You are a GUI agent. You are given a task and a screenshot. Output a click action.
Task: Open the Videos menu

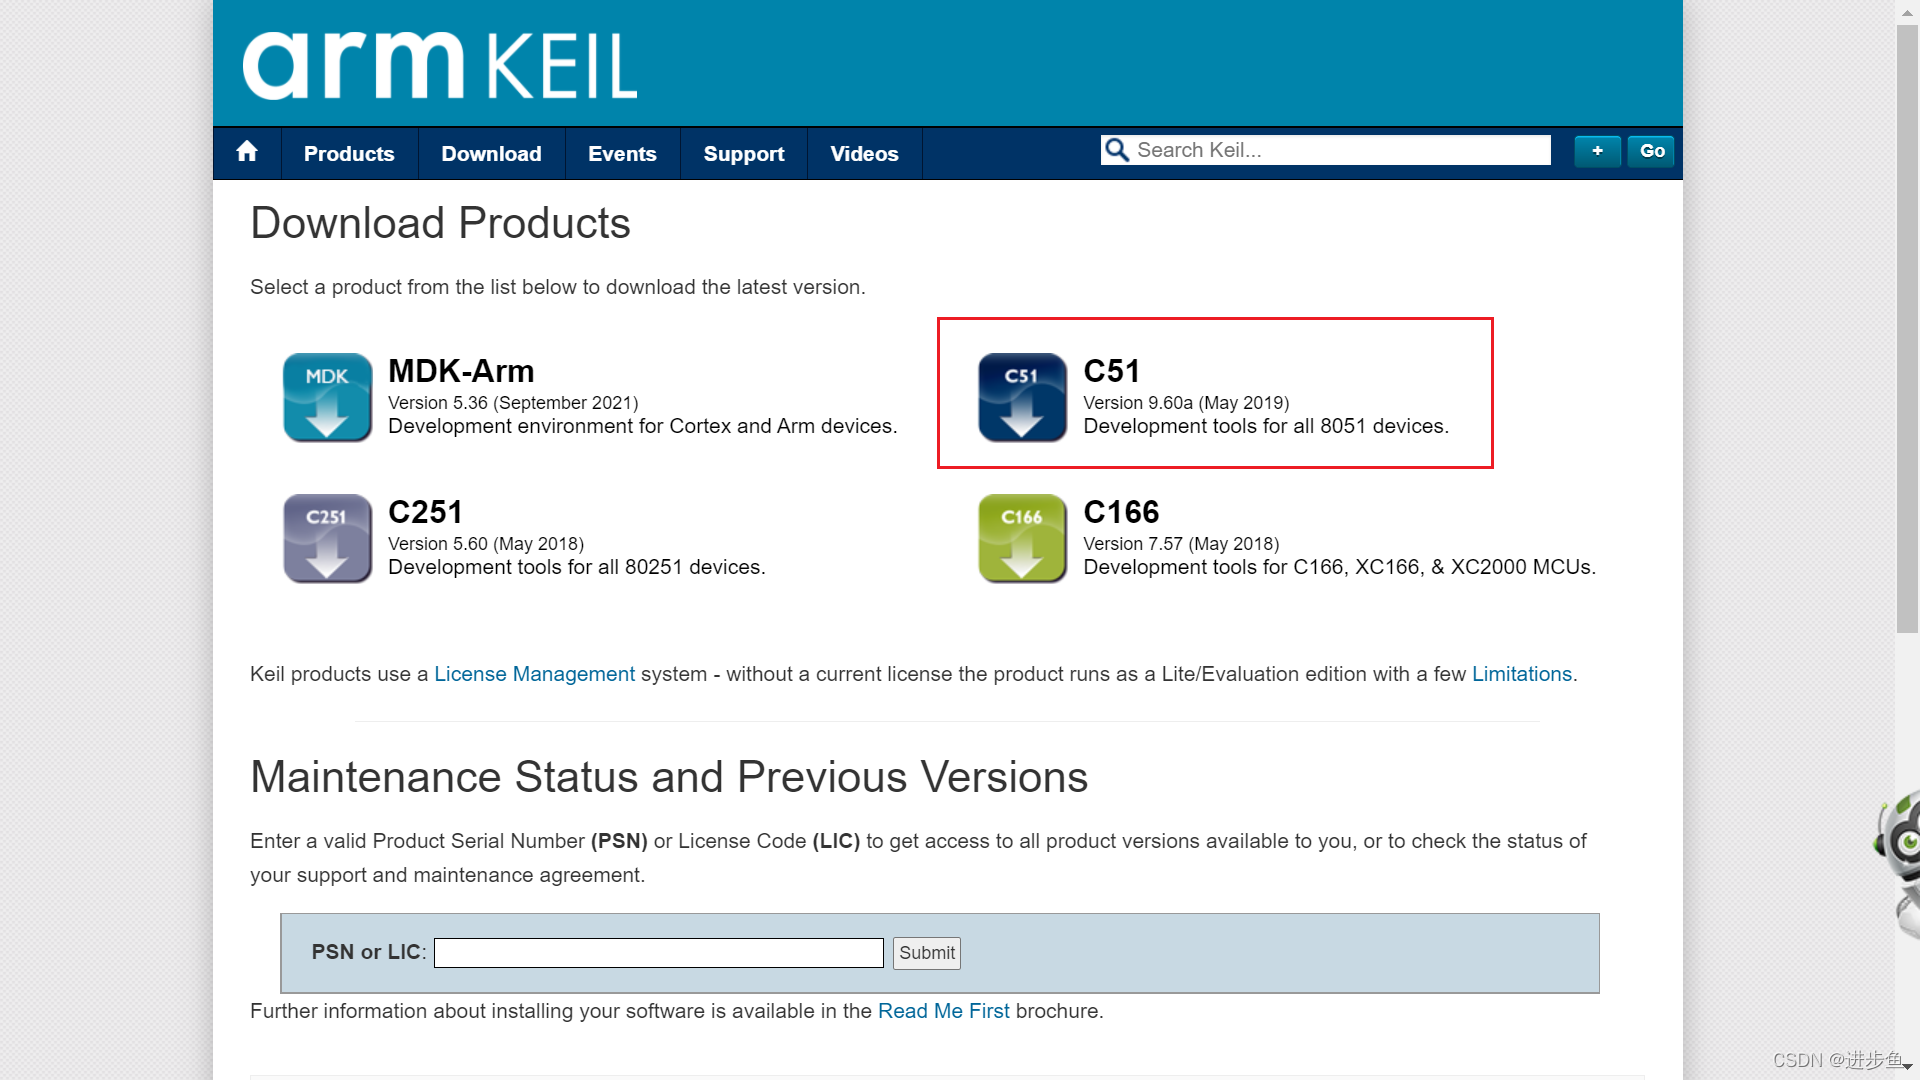(x=863, y=153)
